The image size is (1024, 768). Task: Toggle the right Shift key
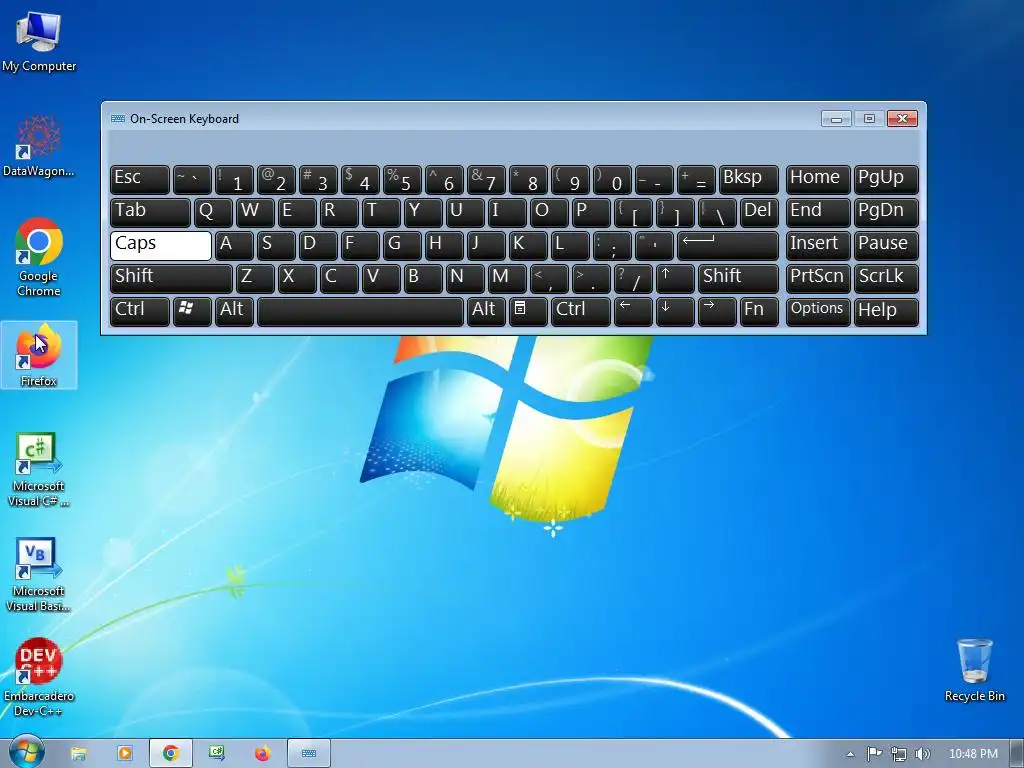pos(738,279)
